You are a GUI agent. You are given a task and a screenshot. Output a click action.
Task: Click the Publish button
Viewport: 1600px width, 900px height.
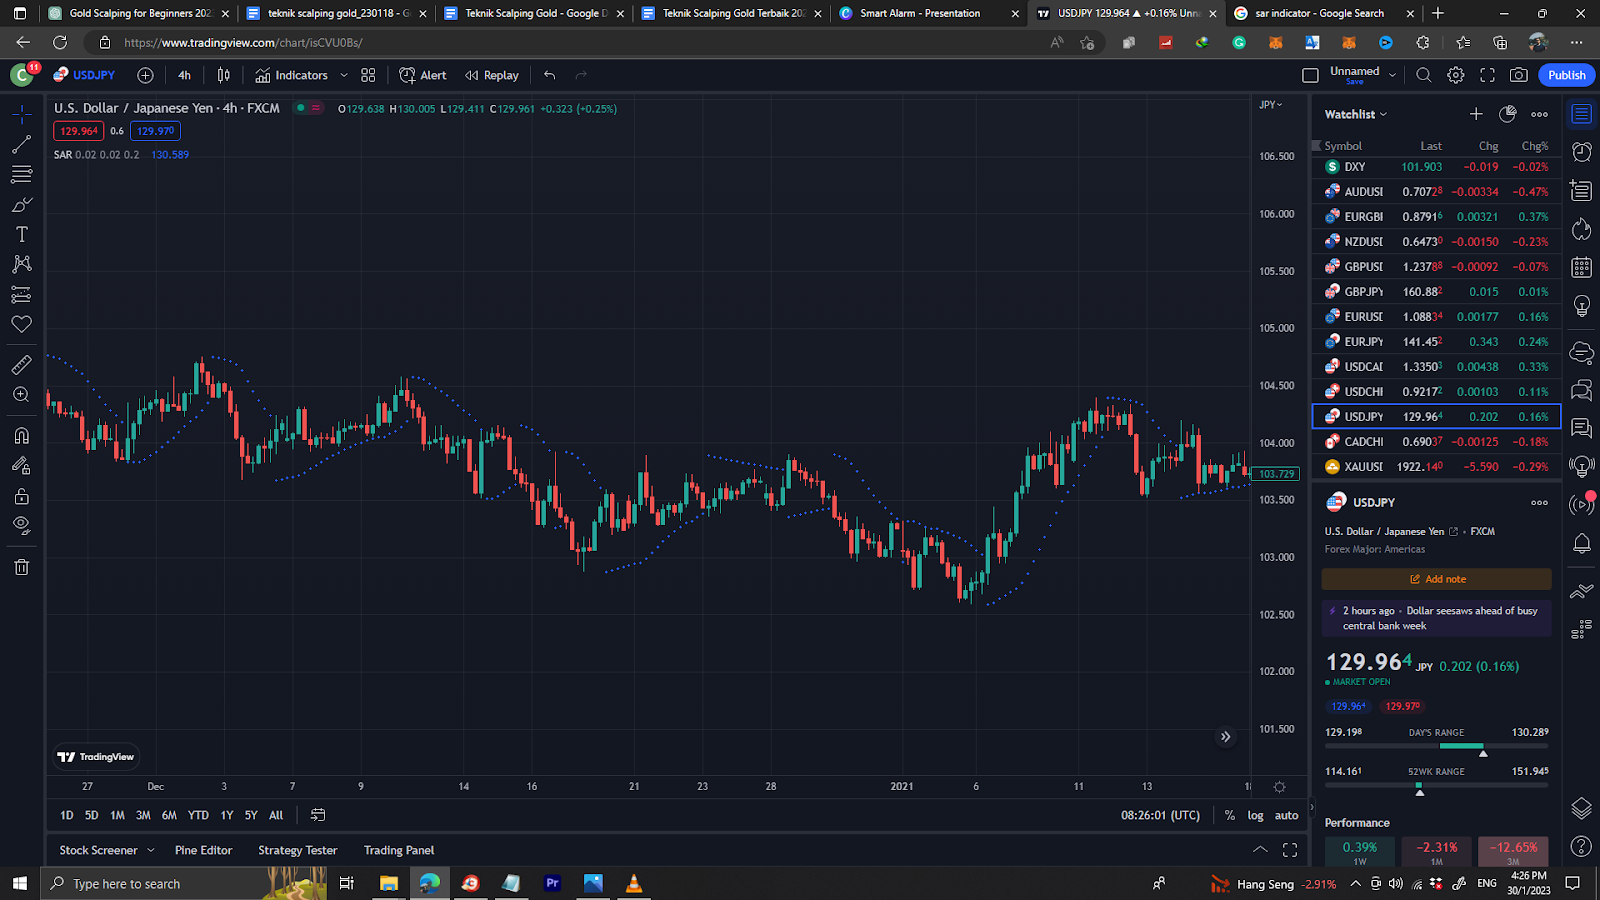click(1566, 75)
